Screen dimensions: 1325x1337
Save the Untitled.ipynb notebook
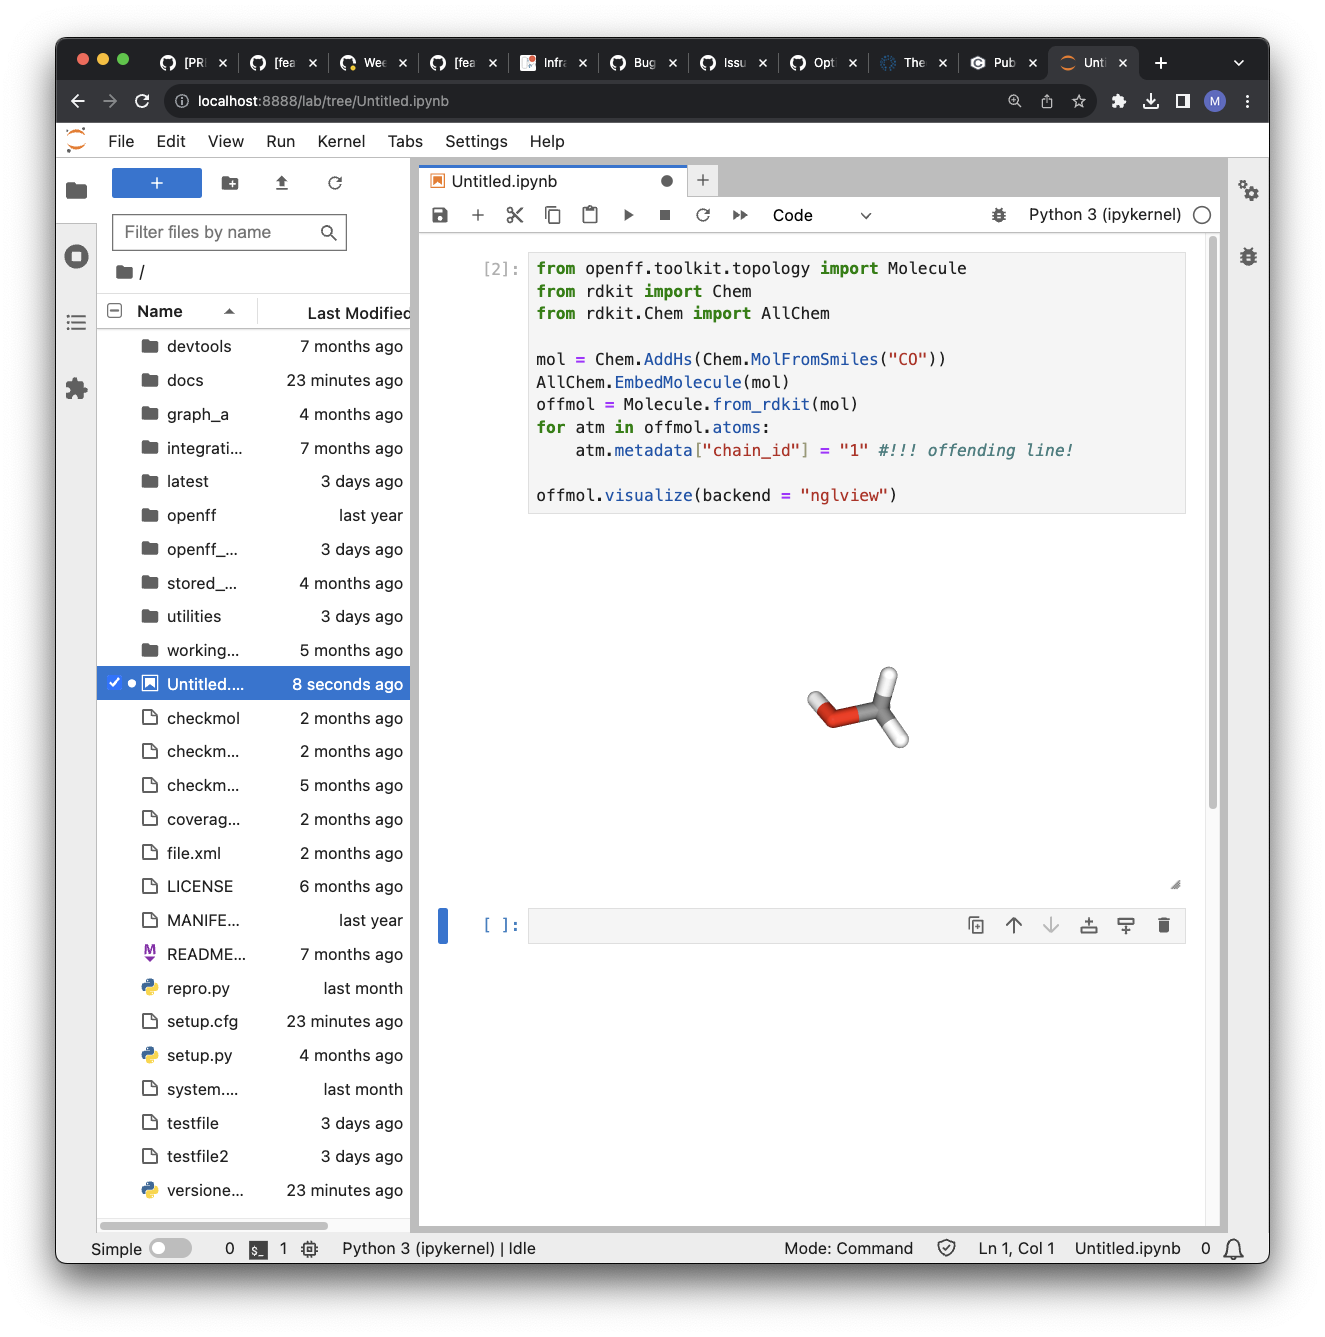point(440,215)
